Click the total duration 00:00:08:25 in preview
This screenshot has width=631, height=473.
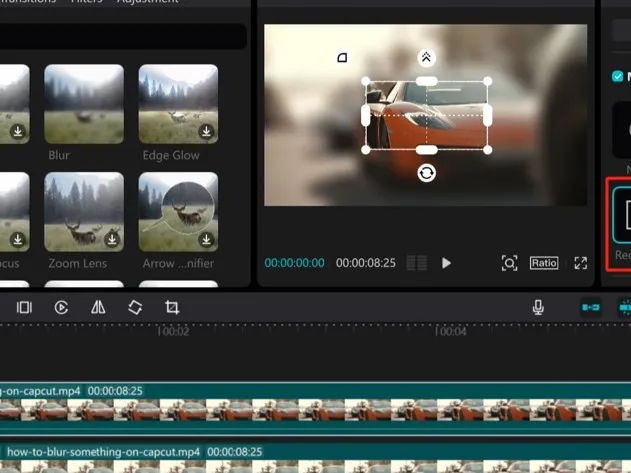(366, 263)
